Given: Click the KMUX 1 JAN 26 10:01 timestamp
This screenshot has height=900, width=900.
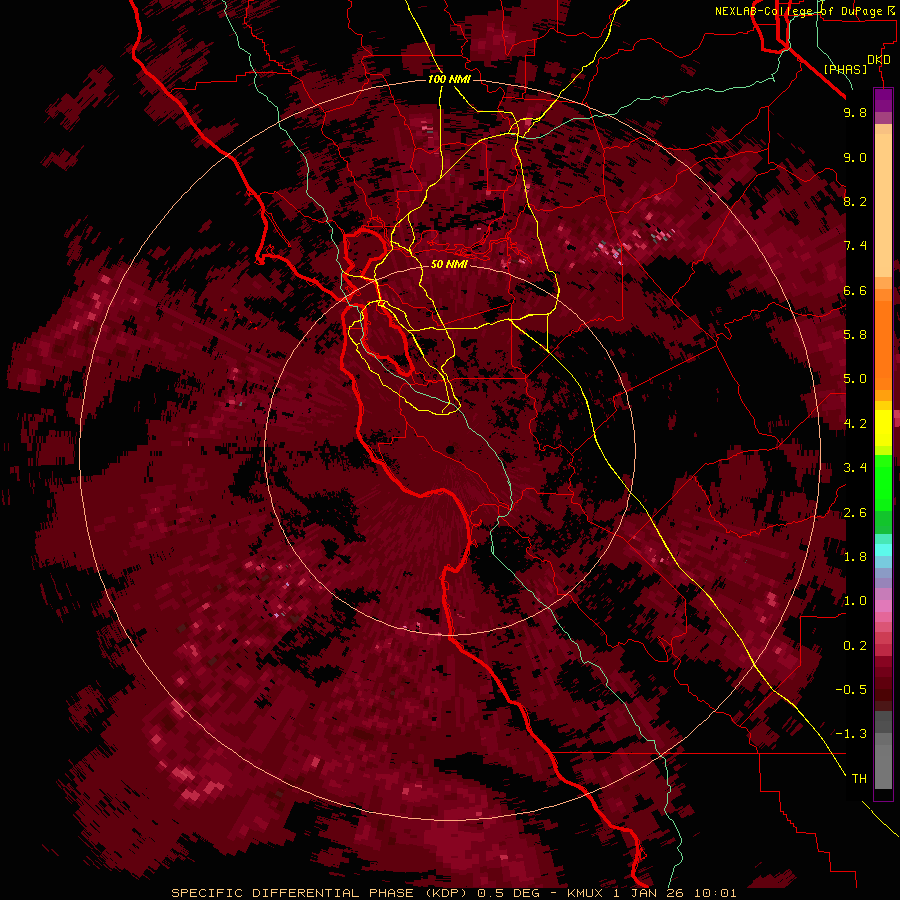Looking at the screenshot, I should coord(651,893).
